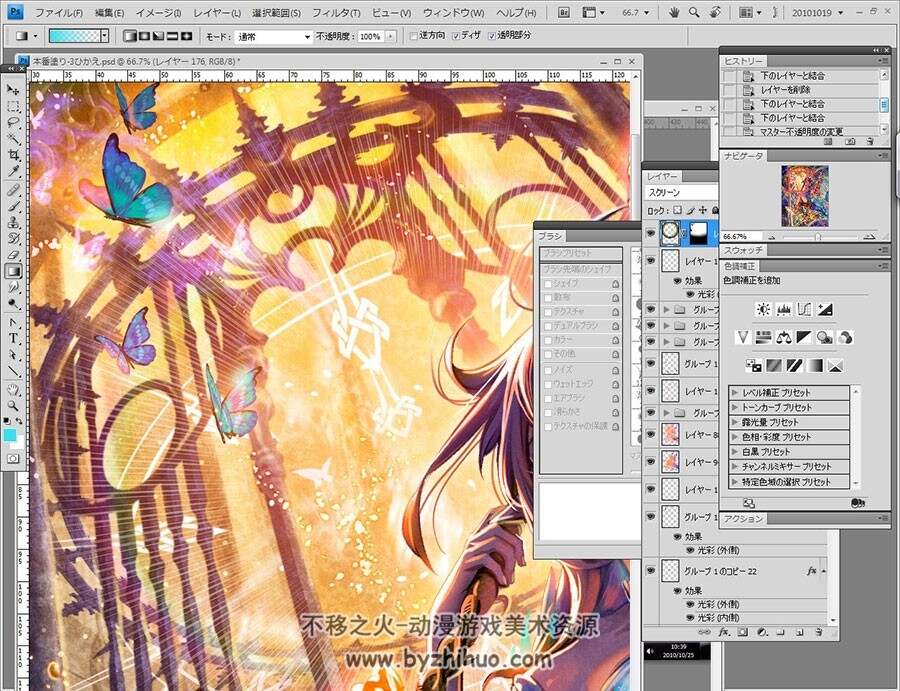This screenshot has width=900, height=691.
Task: Select the Clone Stamp tool
Action: tap(13, 222)
